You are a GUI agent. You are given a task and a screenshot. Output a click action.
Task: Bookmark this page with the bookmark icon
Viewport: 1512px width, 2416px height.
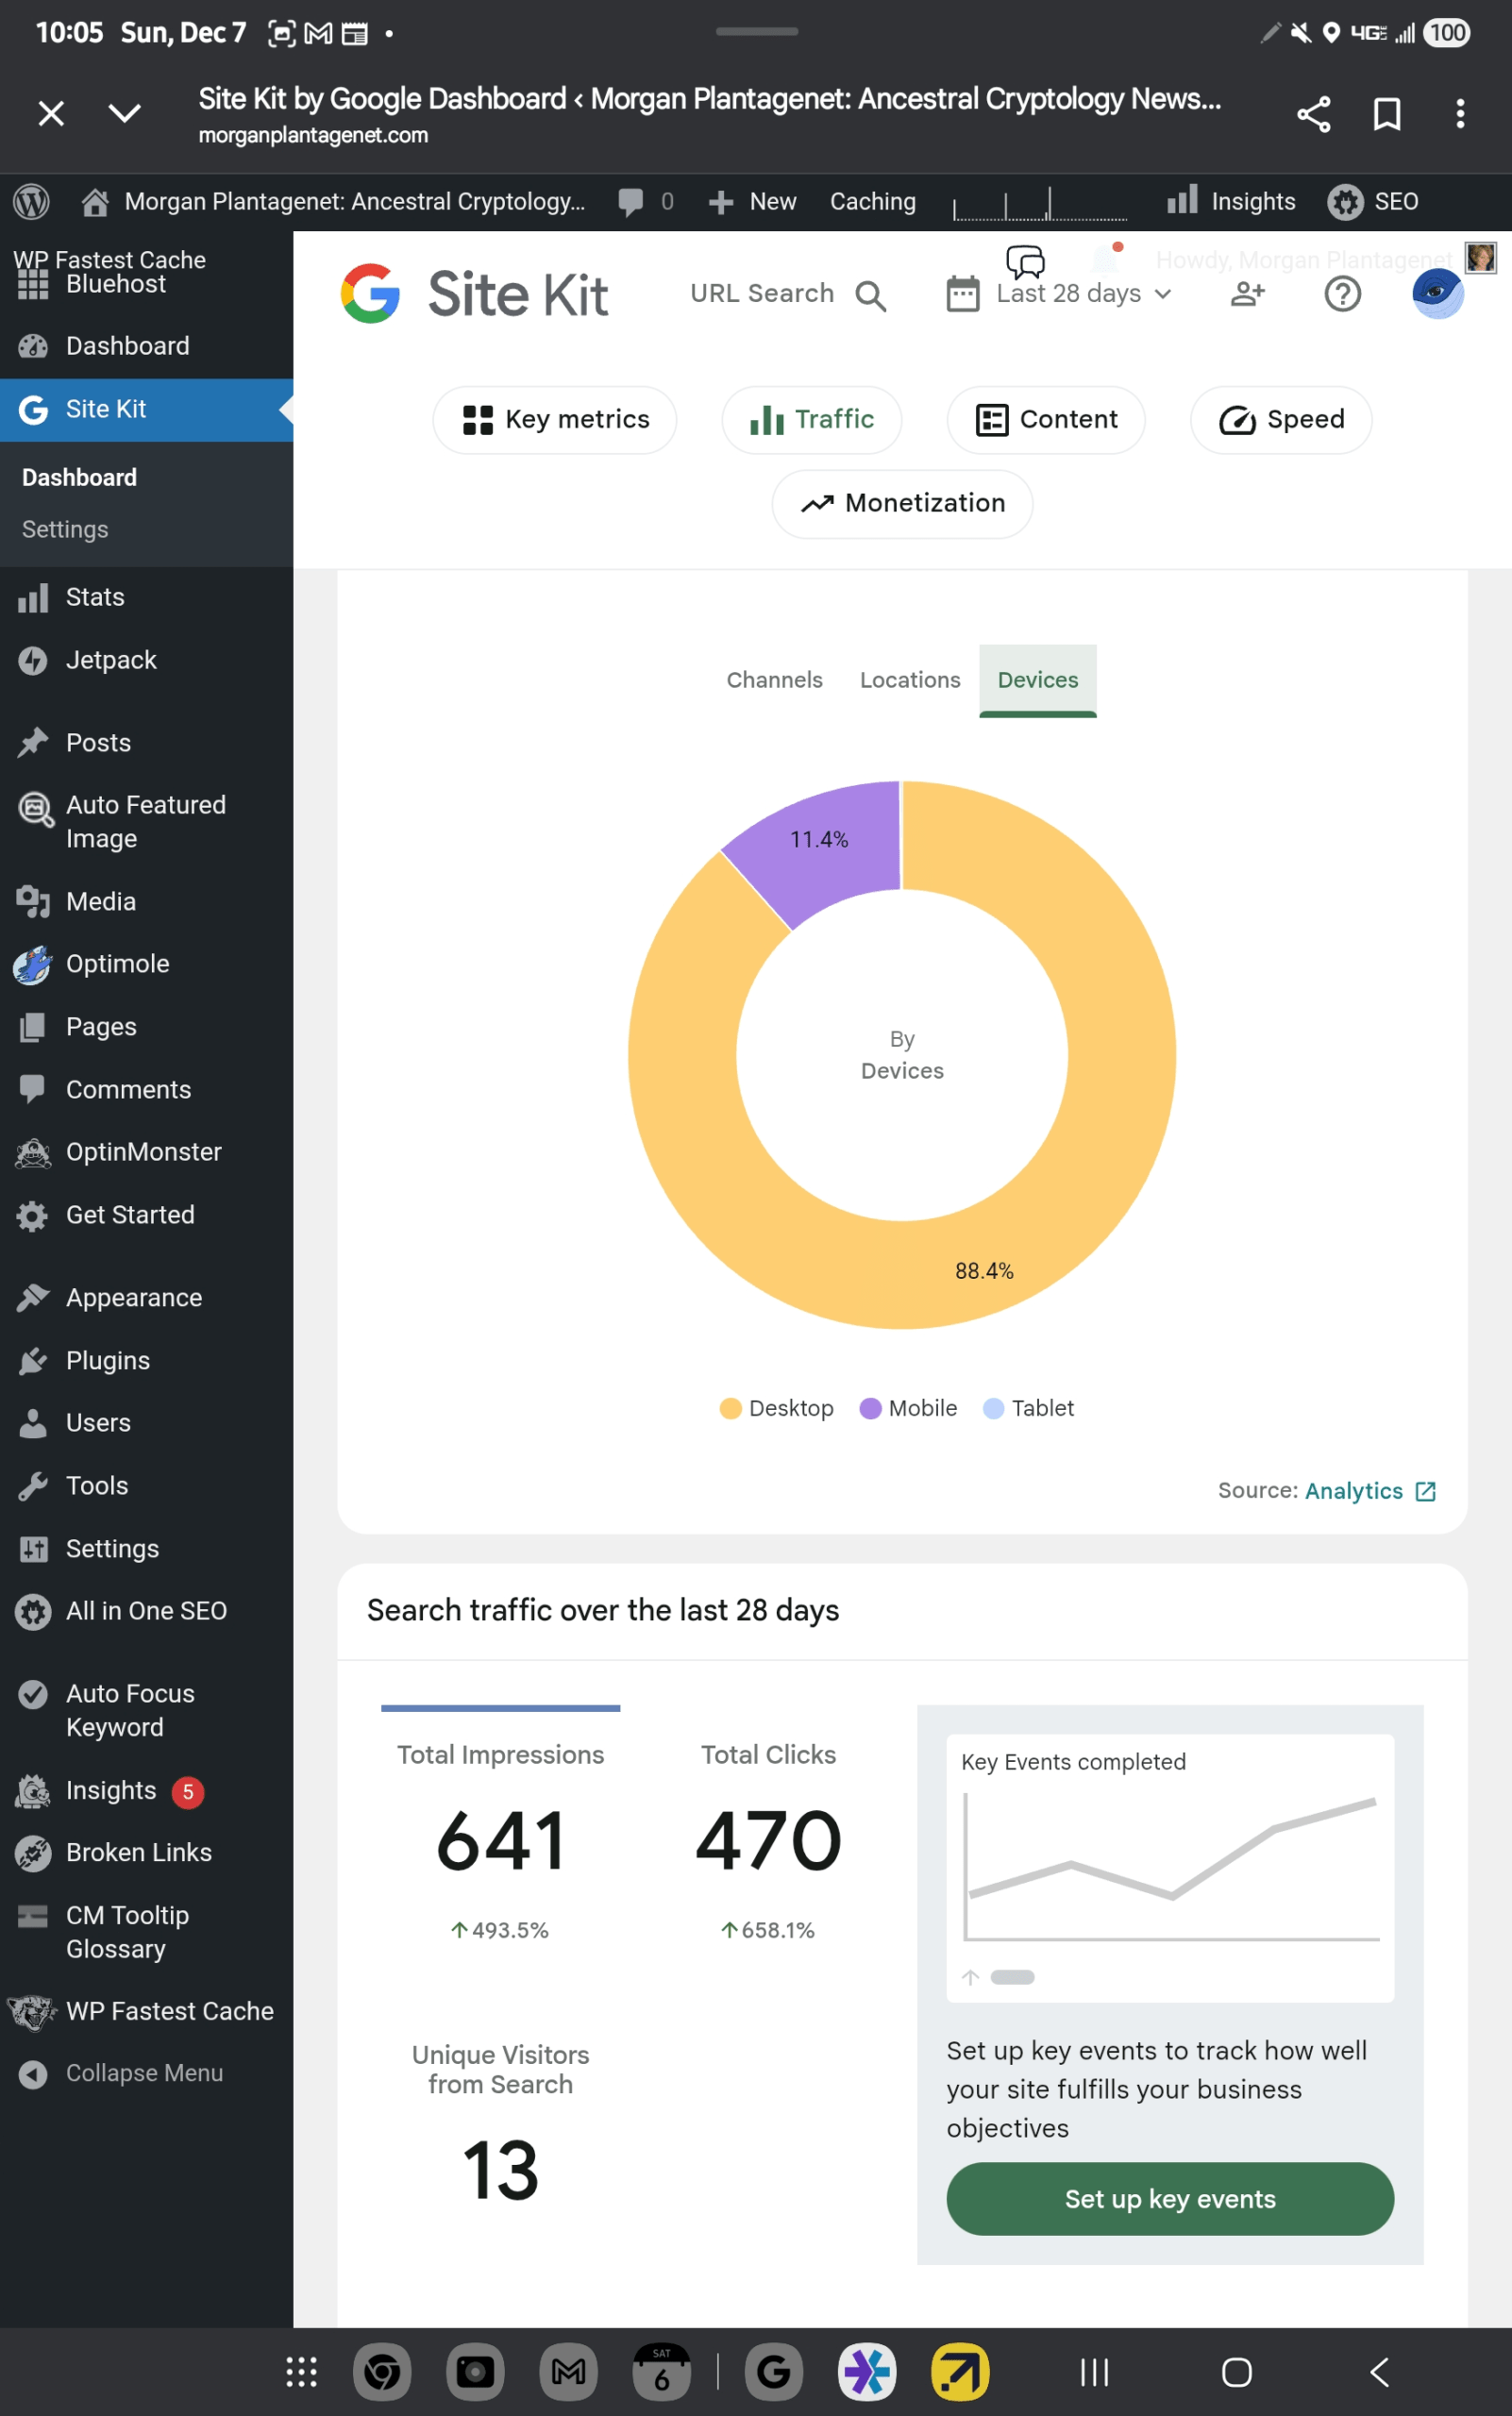(1386, 114)
